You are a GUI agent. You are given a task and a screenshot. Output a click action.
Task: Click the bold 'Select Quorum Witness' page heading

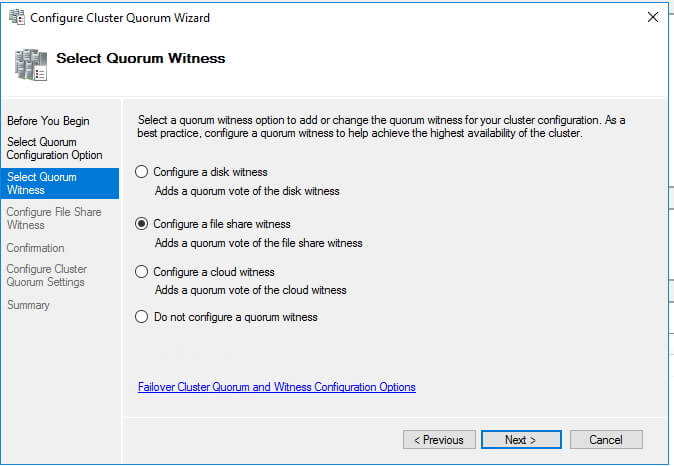point(140,58)
